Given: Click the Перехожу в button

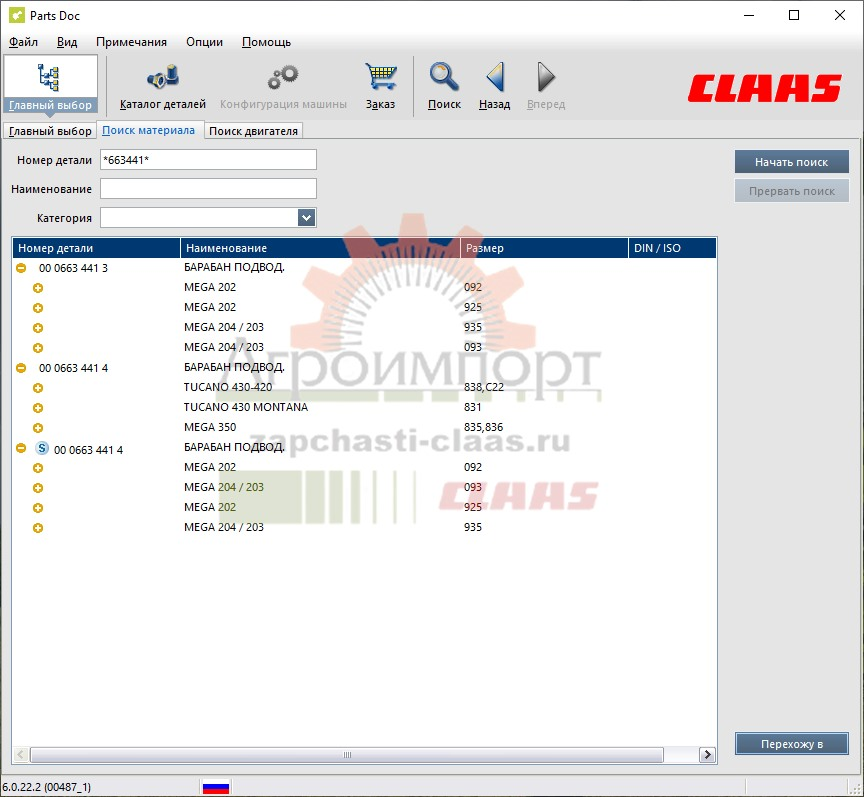Looking at the screenshot, I should [x=792, y=744].
